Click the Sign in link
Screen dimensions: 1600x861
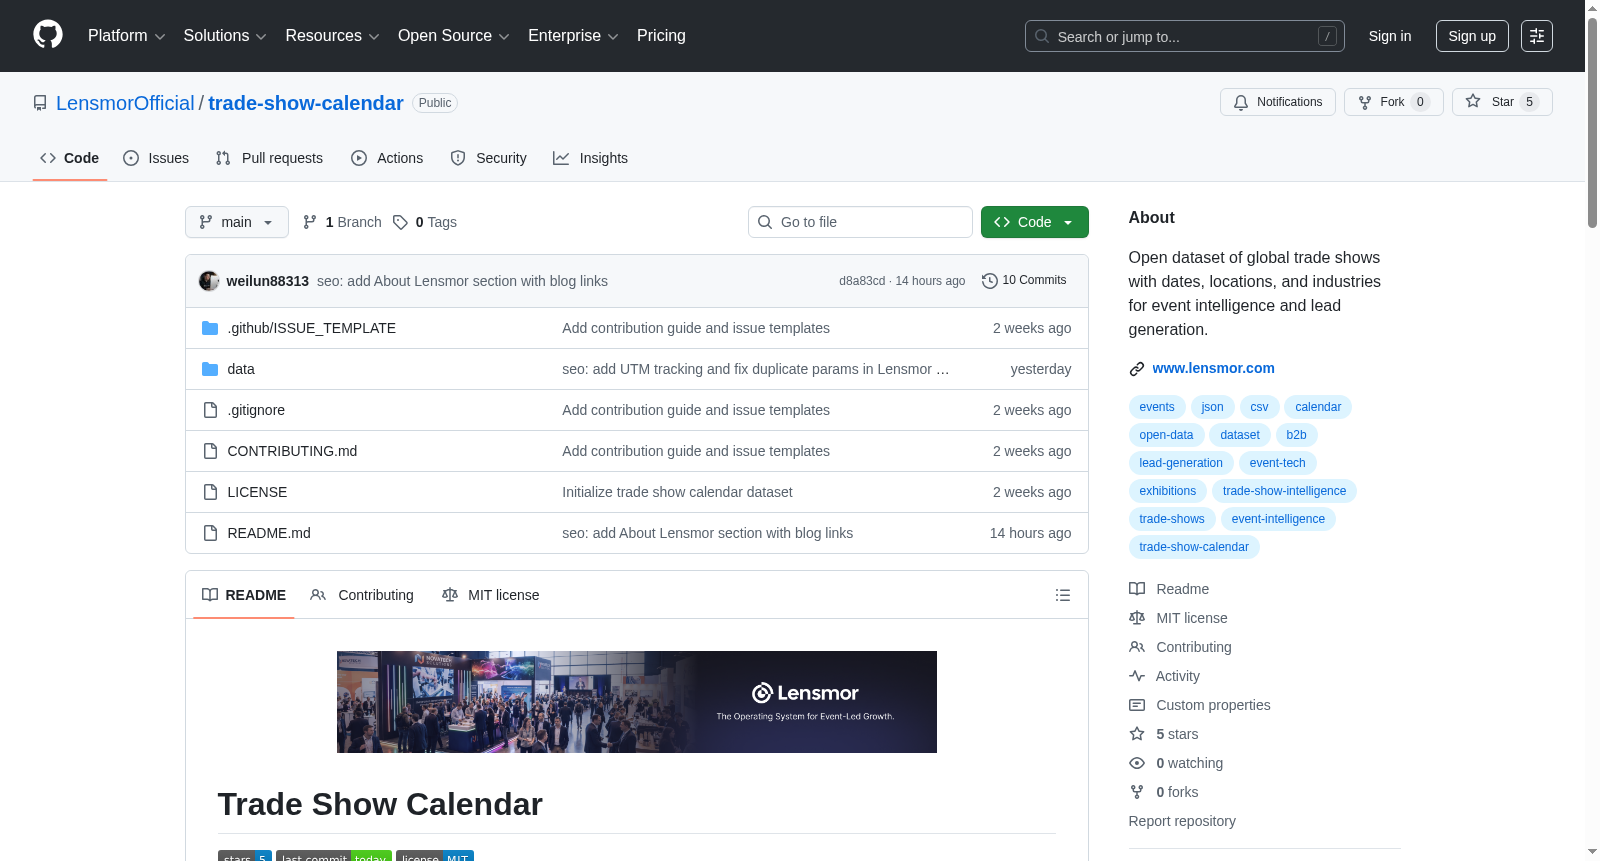click(x=1390, y=36)
